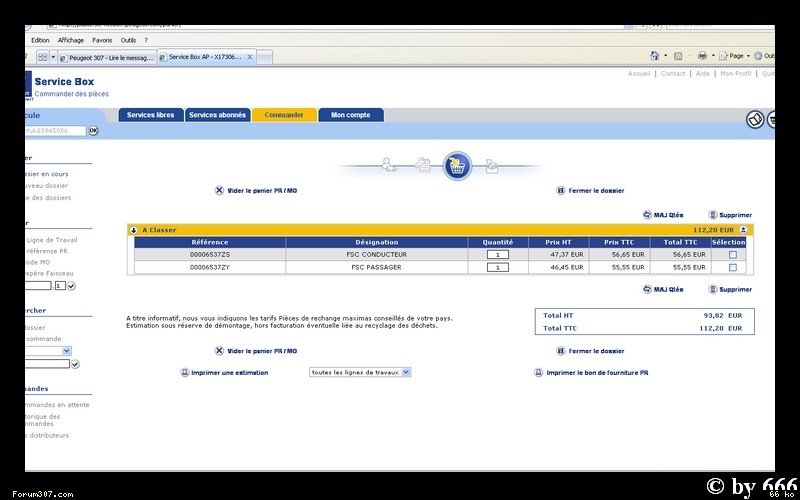This screenshot has width=800, height=500.
Task: Open the Mon compte tab
Action: point(351,115)
